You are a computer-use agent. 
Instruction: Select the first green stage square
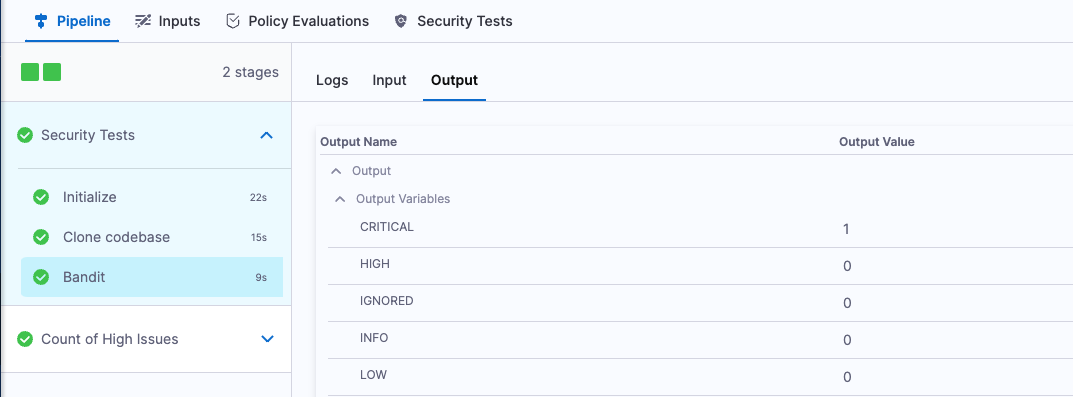coord(30,72)
